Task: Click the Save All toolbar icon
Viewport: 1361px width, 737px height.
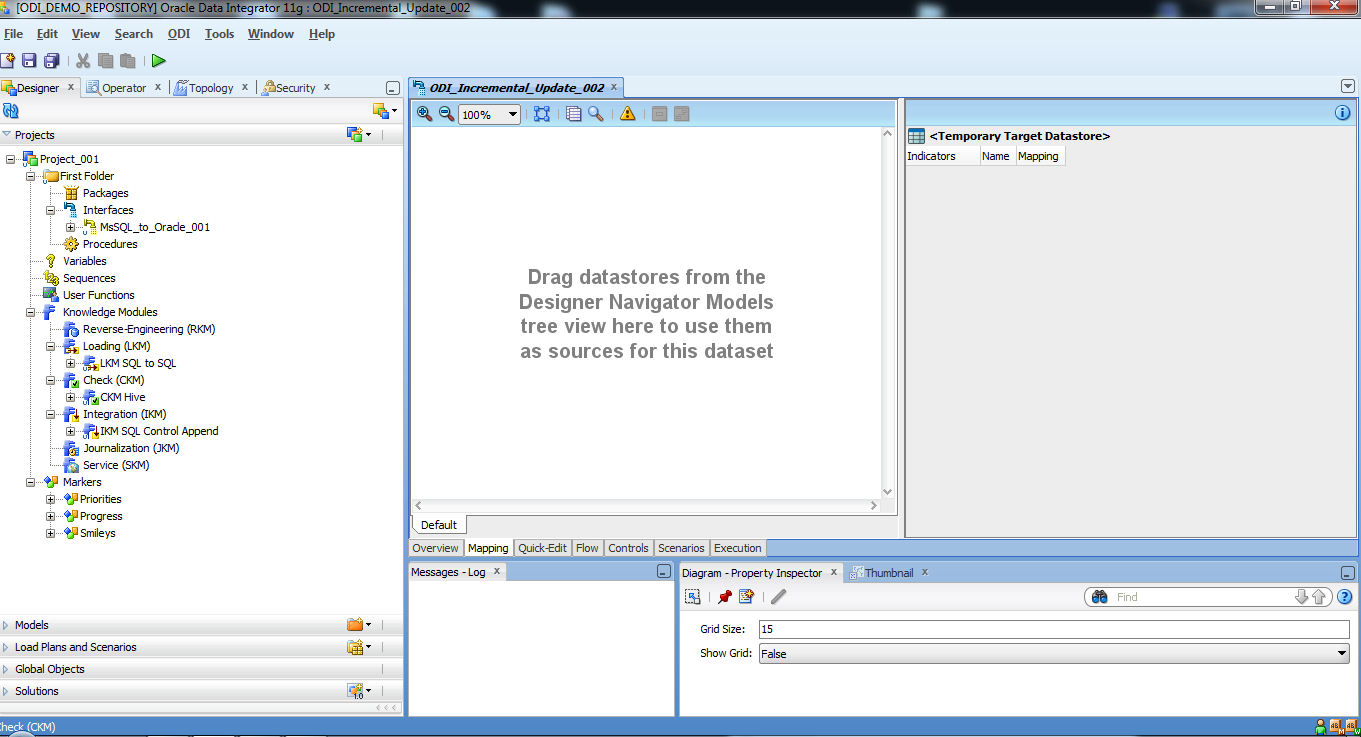Action: click(51, 61)
